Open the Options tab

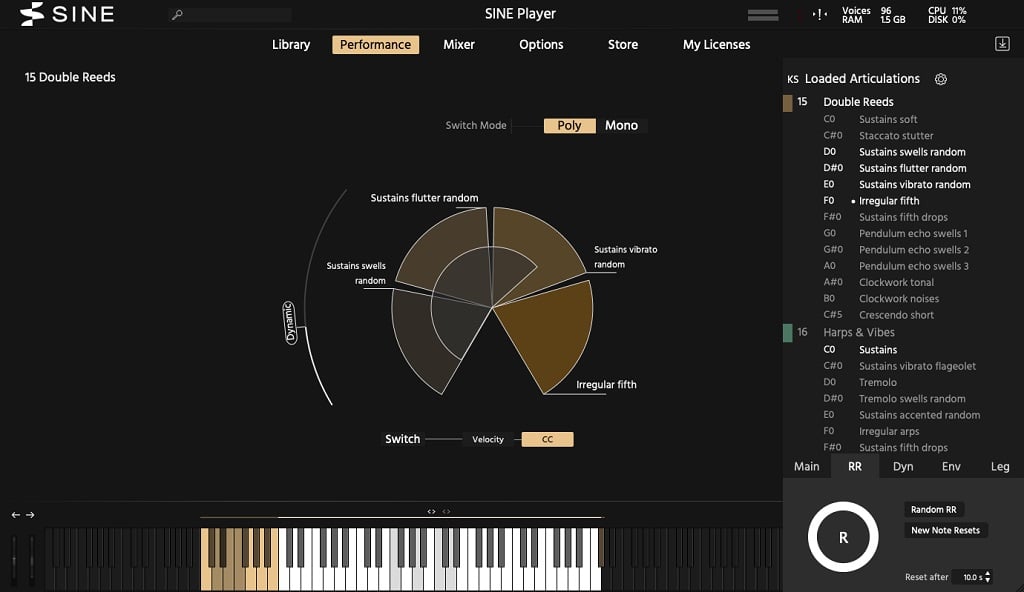541,44
